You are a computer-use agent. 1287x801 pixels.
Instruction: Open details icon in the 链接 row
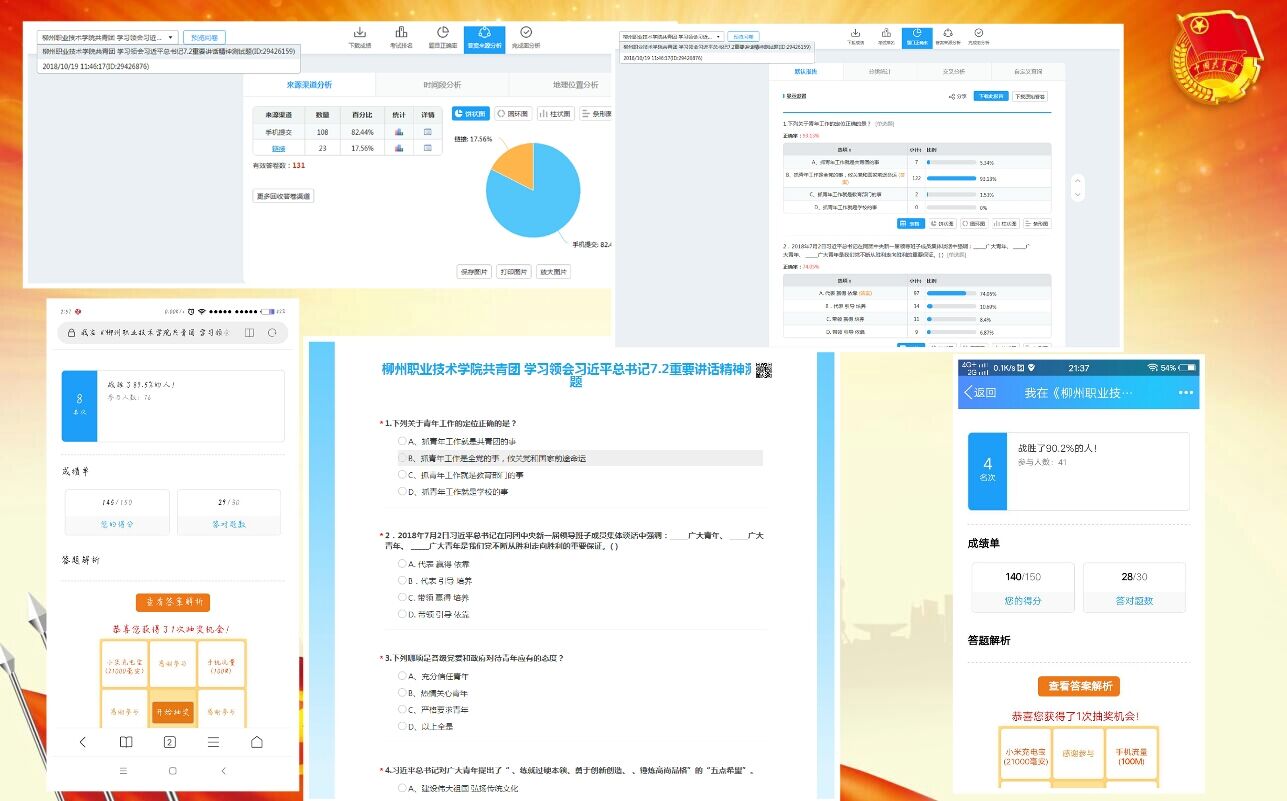(427, 148)
